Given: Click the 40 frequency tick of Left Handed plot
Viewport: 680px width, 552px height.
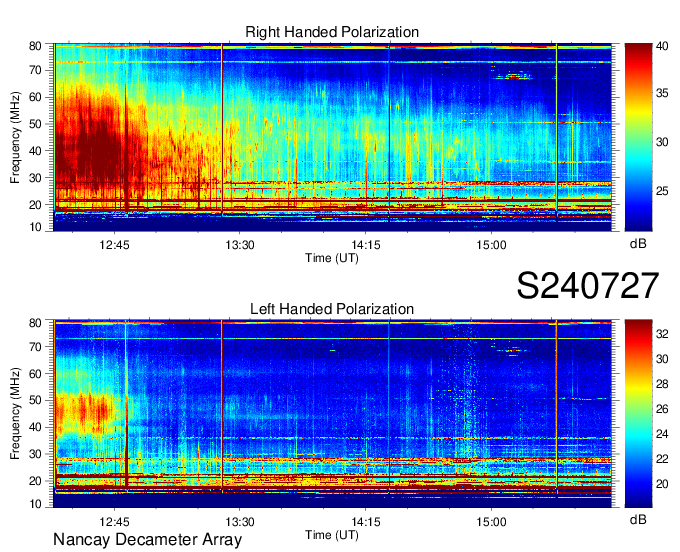Looking at the screenshot, I should pyautogui.click(x=35, y=428).
